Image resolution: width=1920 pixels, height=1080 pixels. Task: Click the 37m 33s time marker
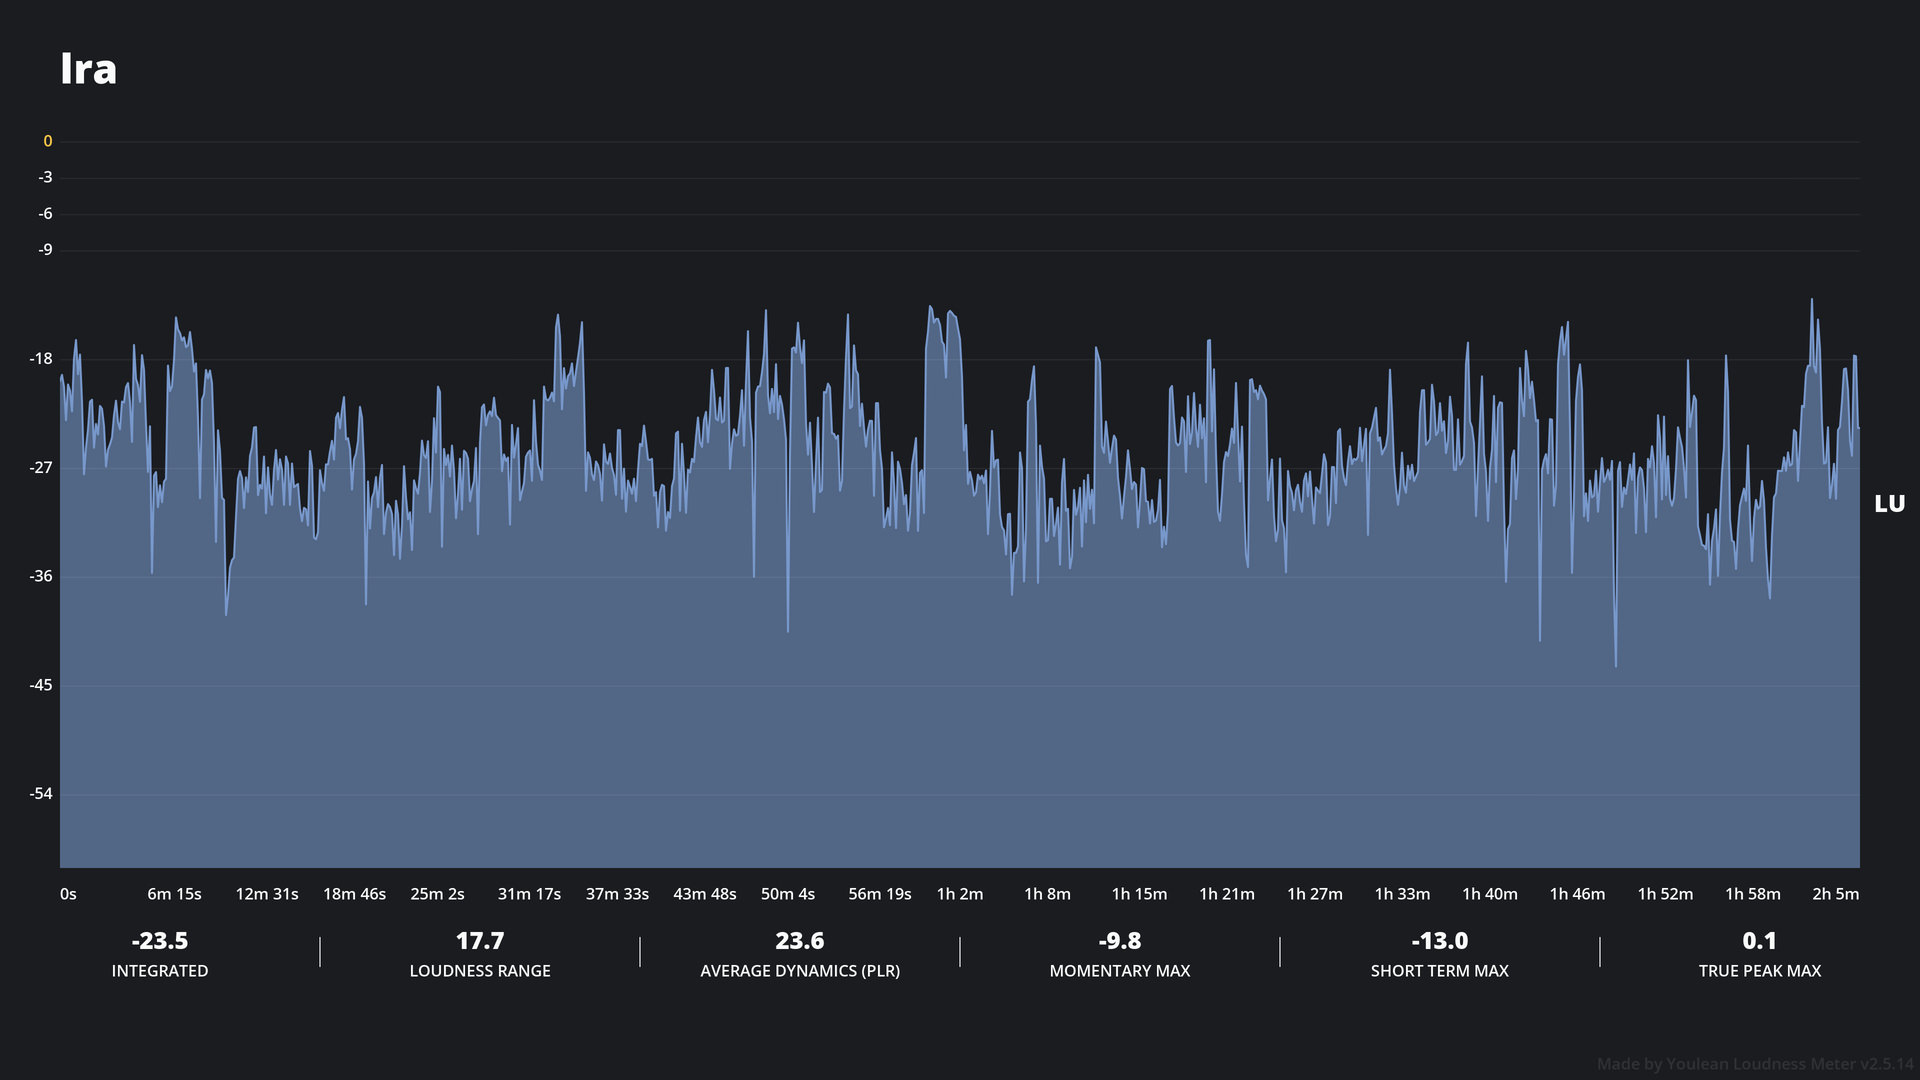tap(617, 894)
